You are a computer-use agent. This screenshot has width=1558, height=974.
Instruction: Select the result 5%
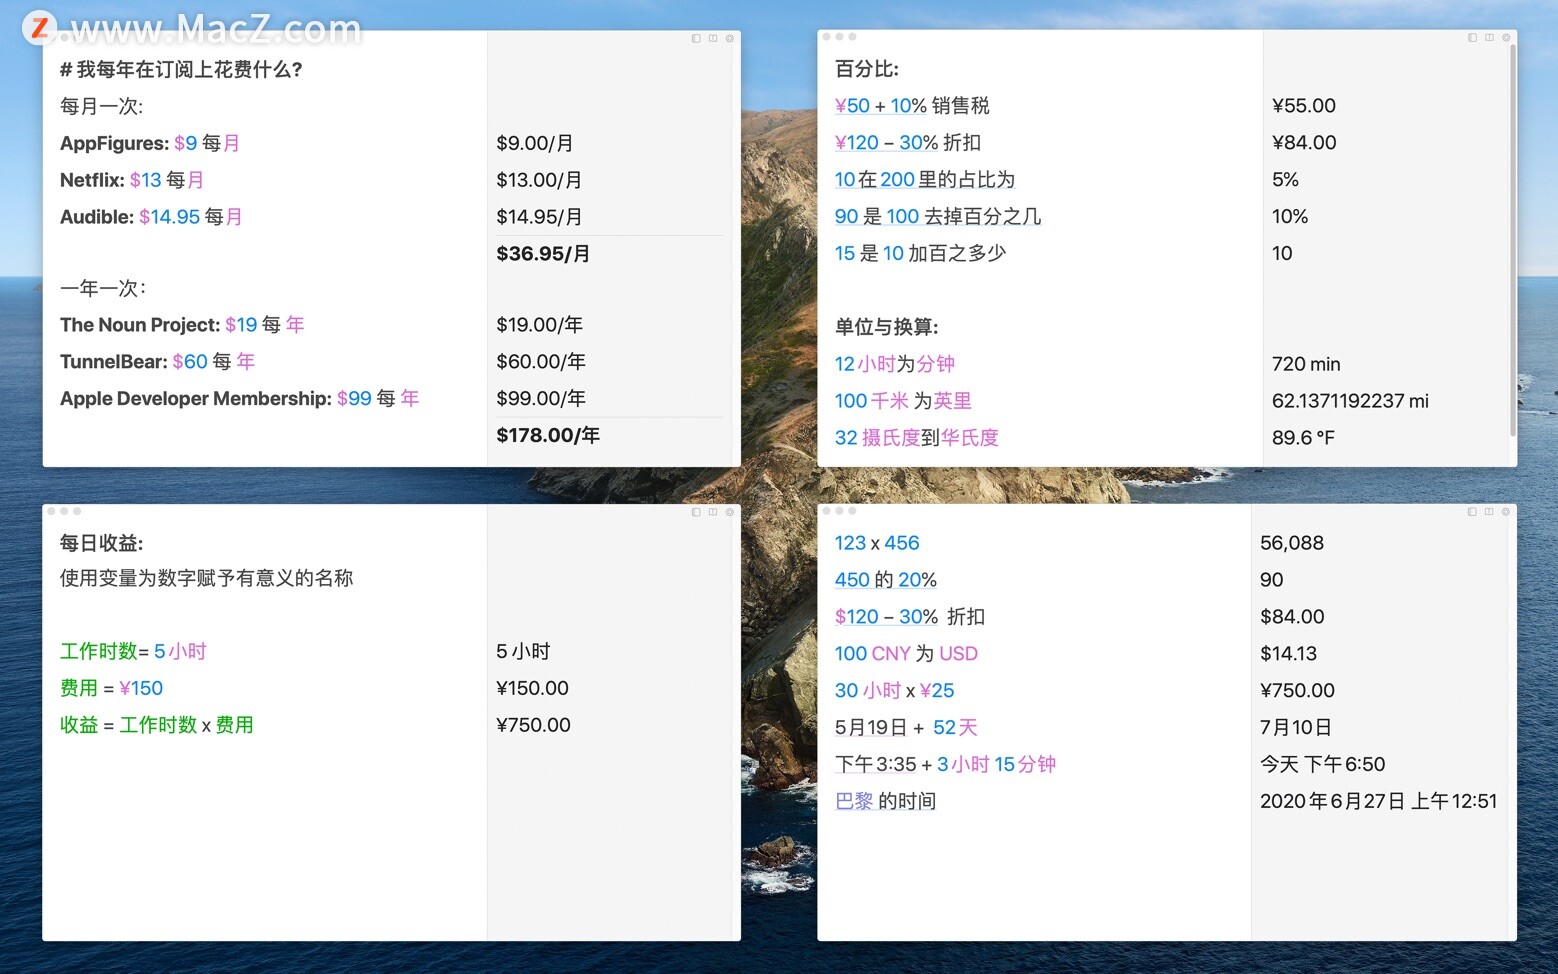tap(1285, 180)
